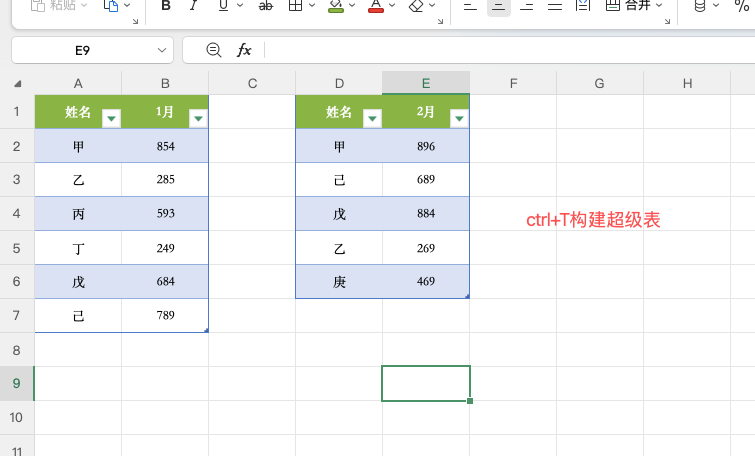
Task: Select cell 庚 in column D
Action: coord(339,282)
